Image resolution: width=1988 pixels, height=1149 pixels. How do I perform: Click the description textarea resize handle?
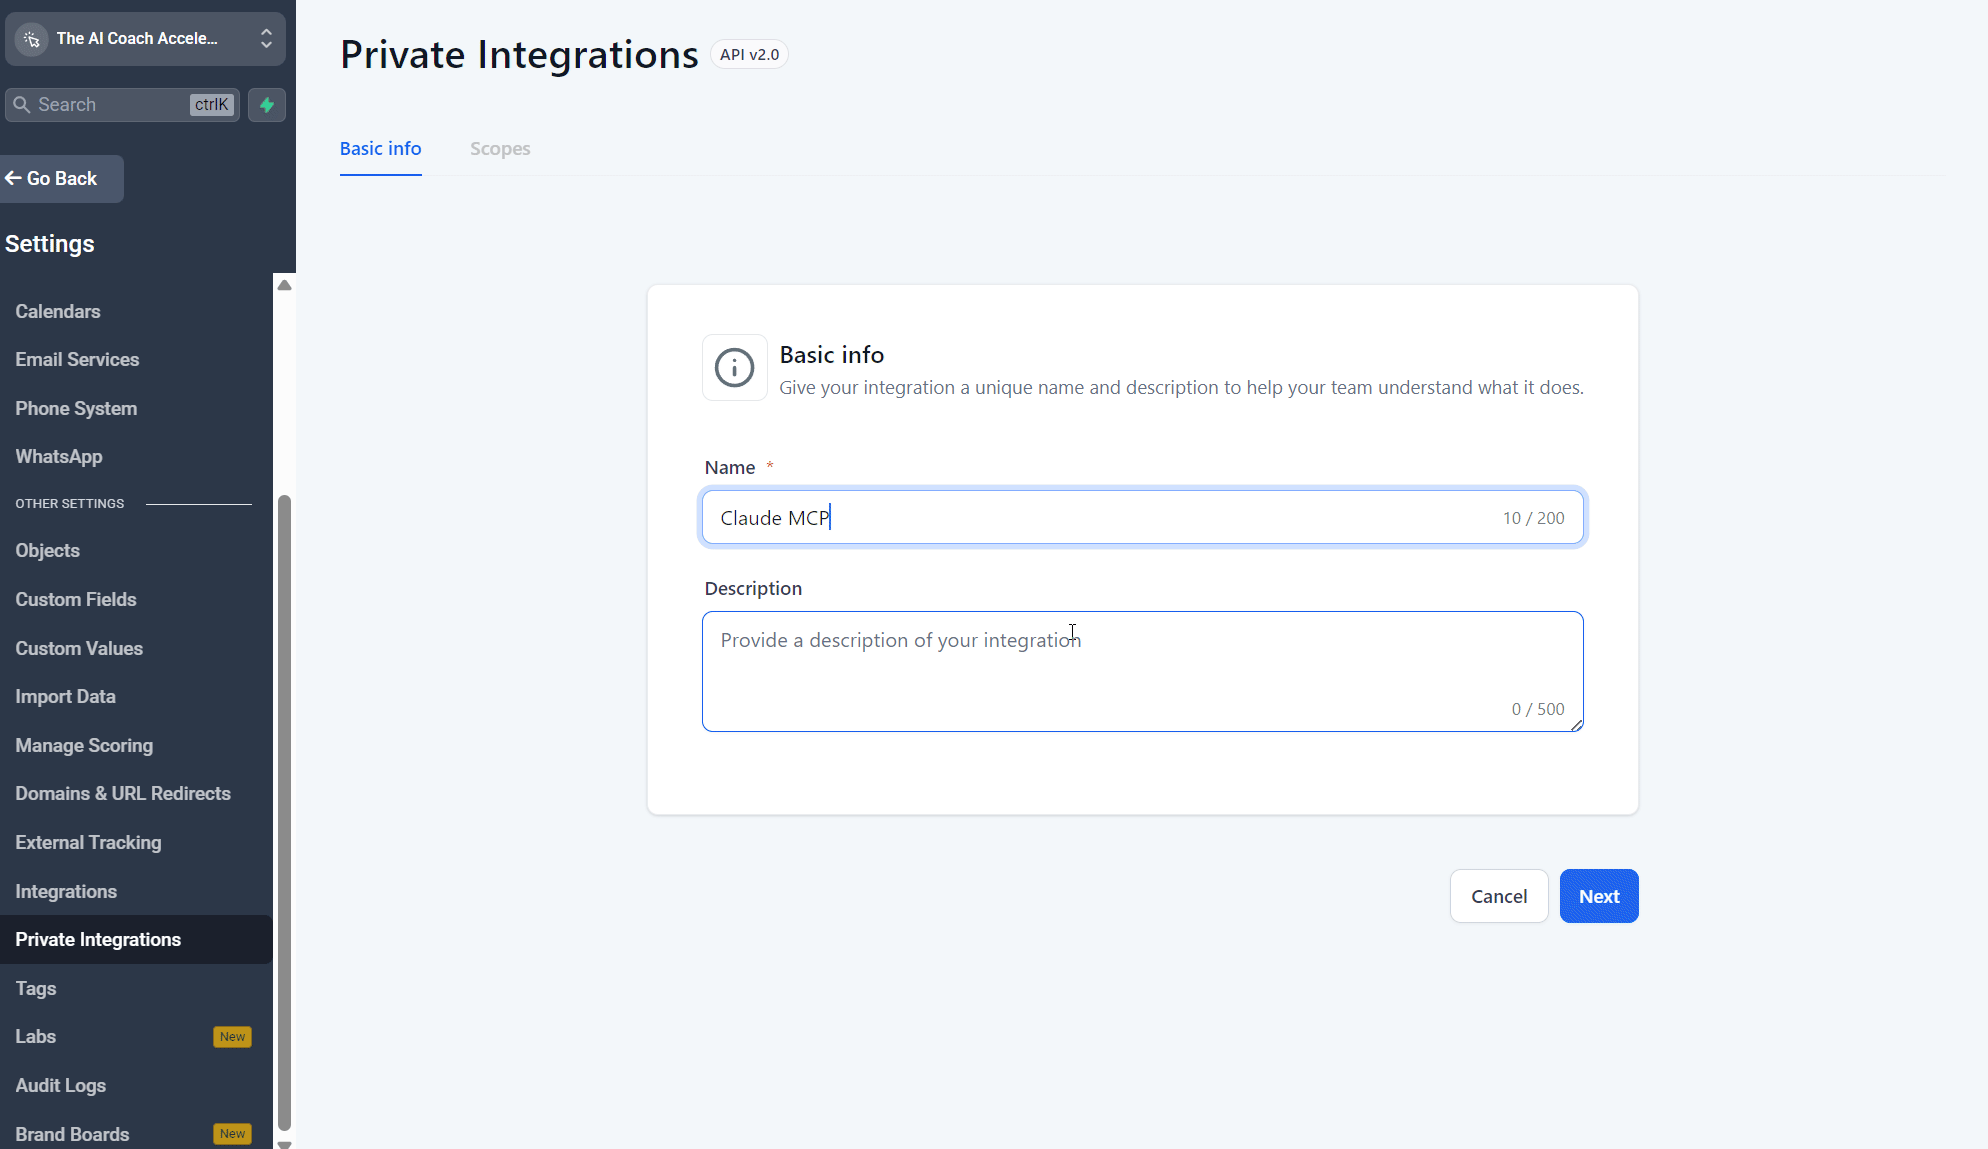pos(1577,726)
